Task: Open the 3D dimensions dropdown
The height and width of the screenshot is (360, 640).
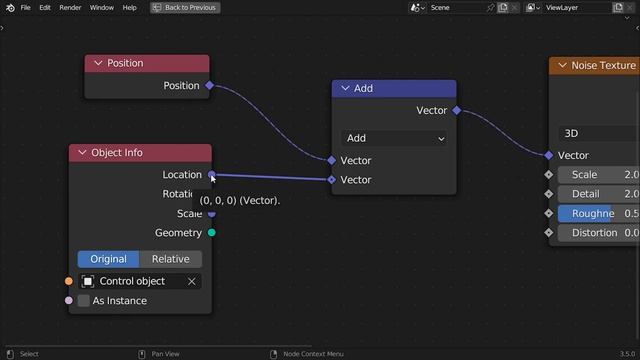Action: (599, 133)
